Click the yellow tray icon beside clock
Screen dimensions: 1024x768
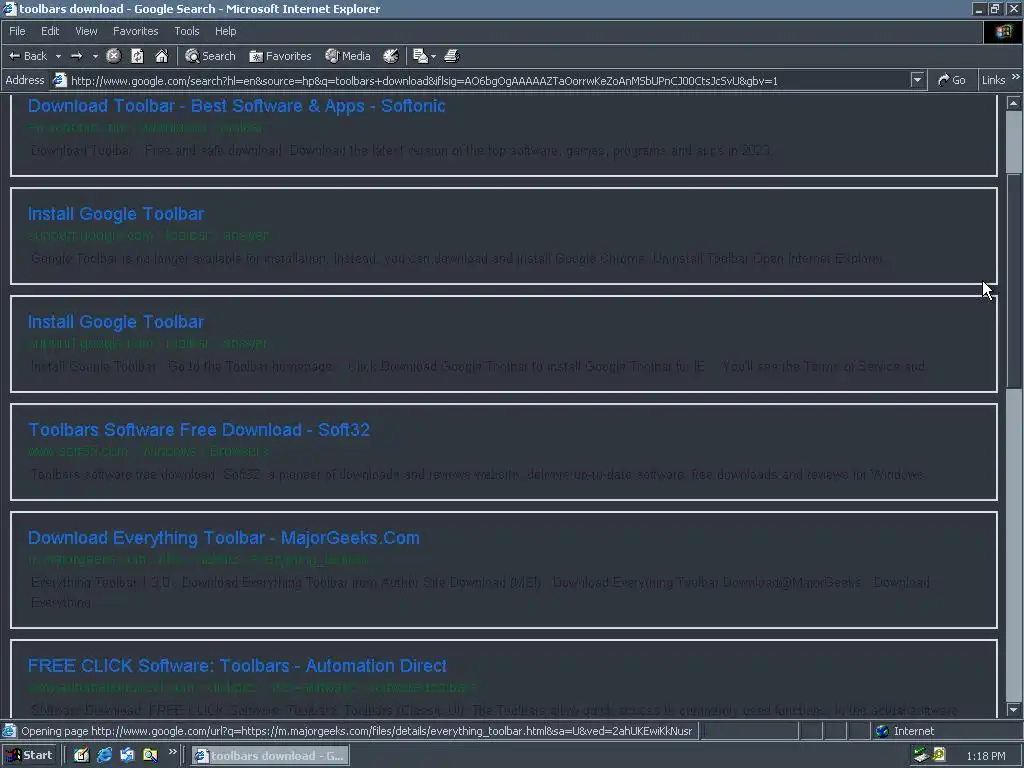[x=938, y=756]
